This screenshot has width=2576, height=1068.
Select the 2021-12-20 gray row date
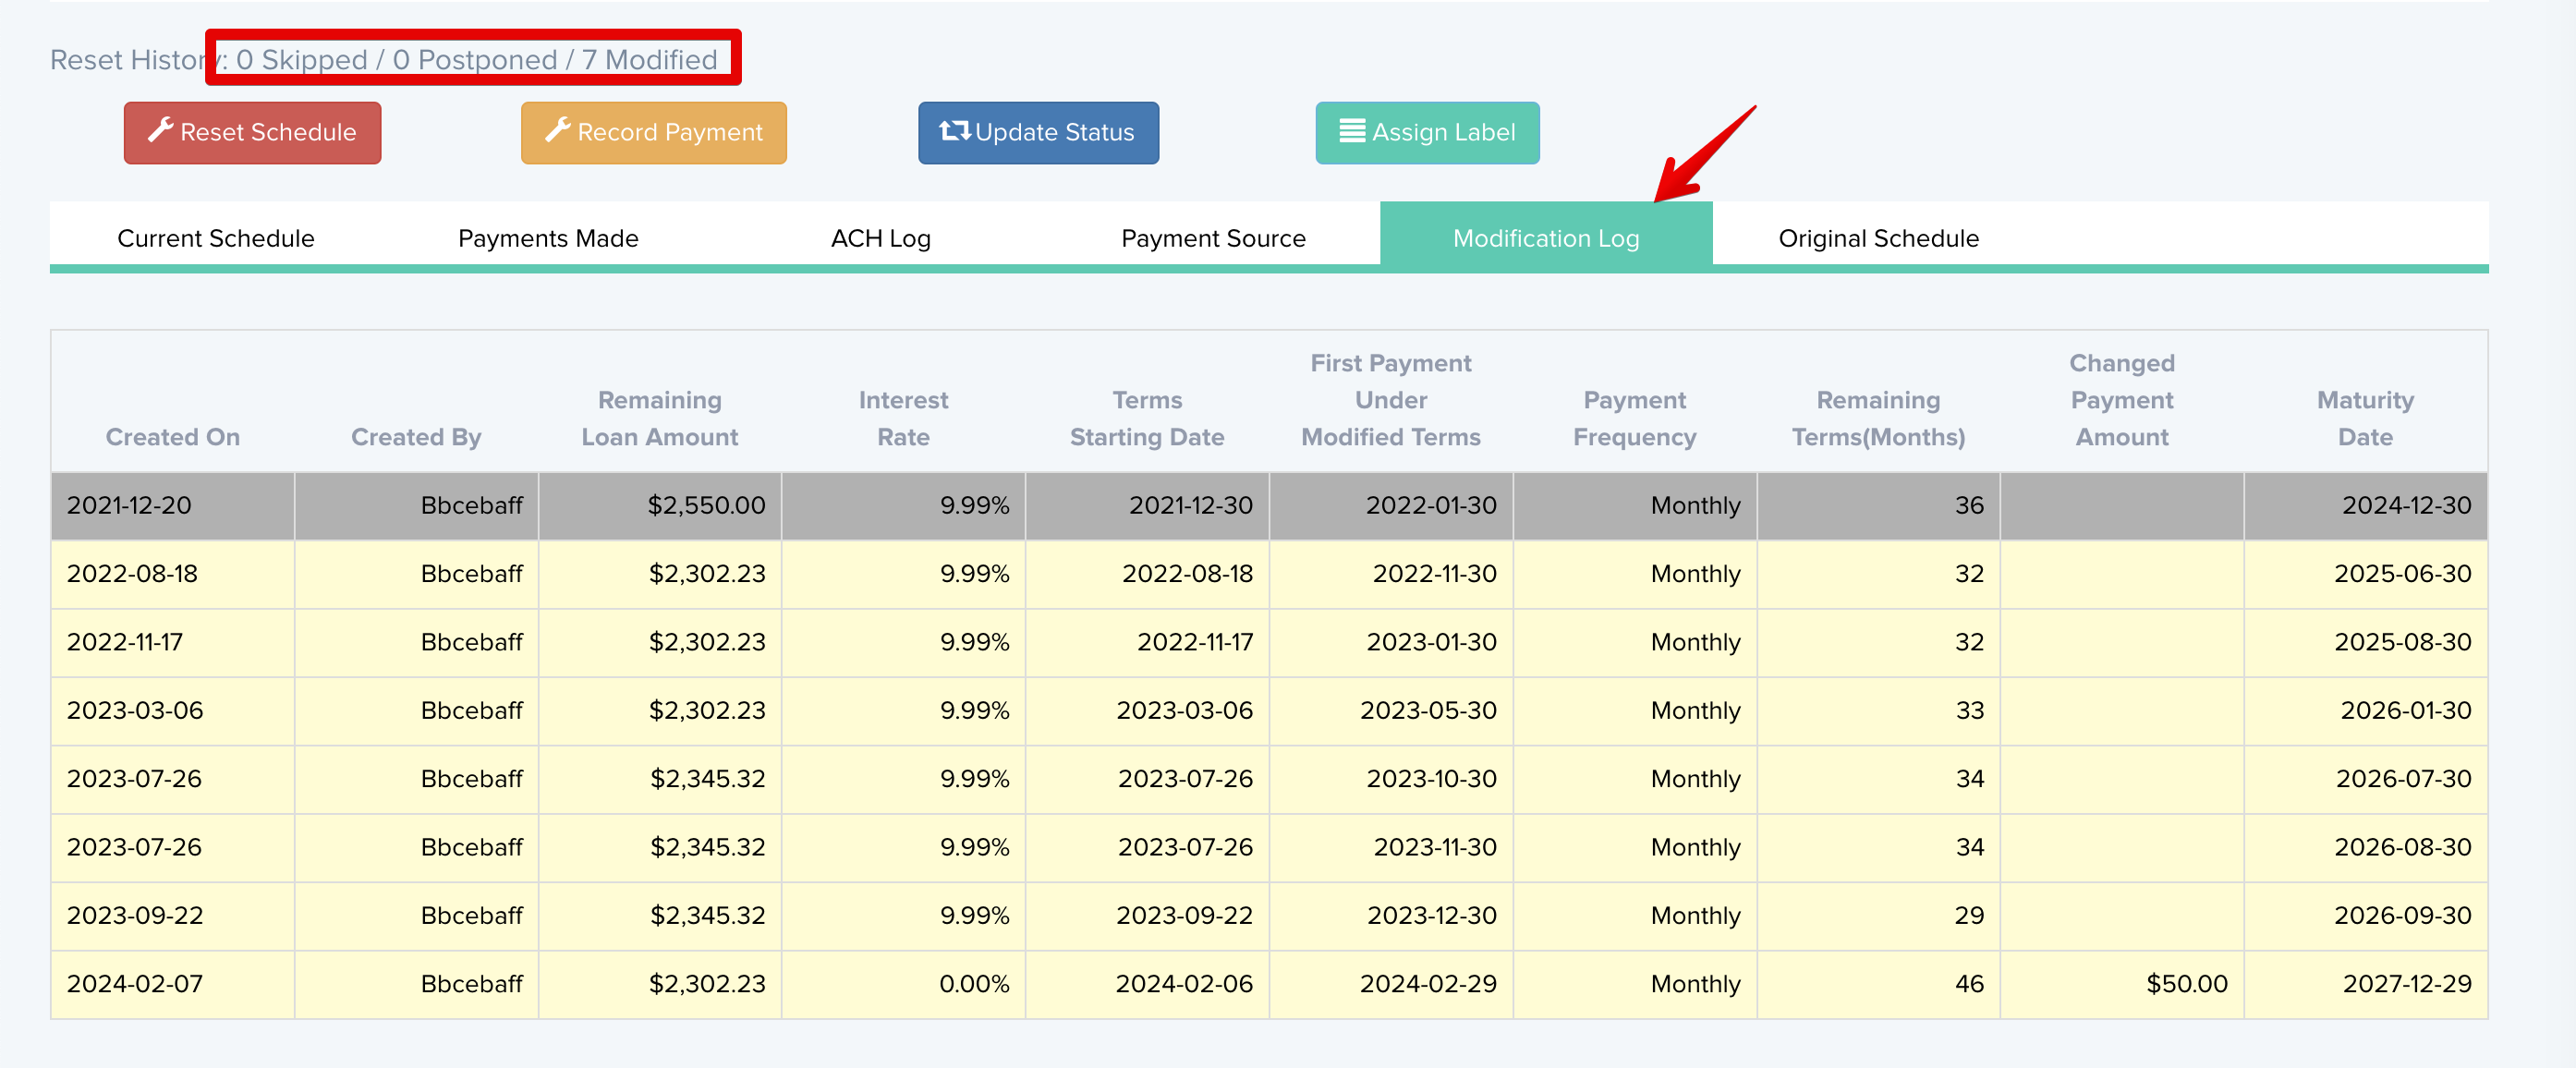click(x=129, y=506)
